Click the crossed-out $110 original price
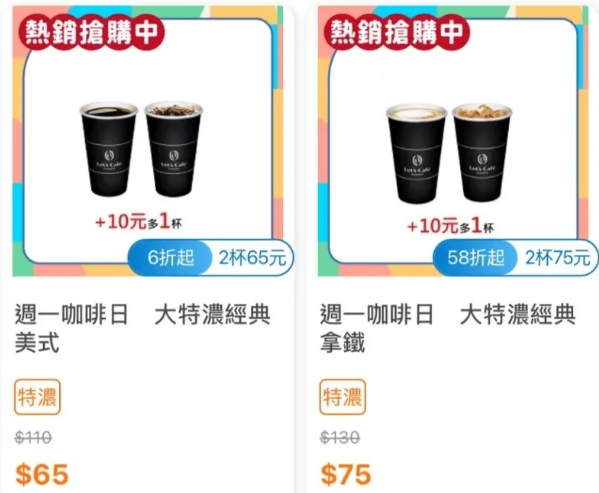The width and height of the screenshot is (599, 493). coord(33,437)
